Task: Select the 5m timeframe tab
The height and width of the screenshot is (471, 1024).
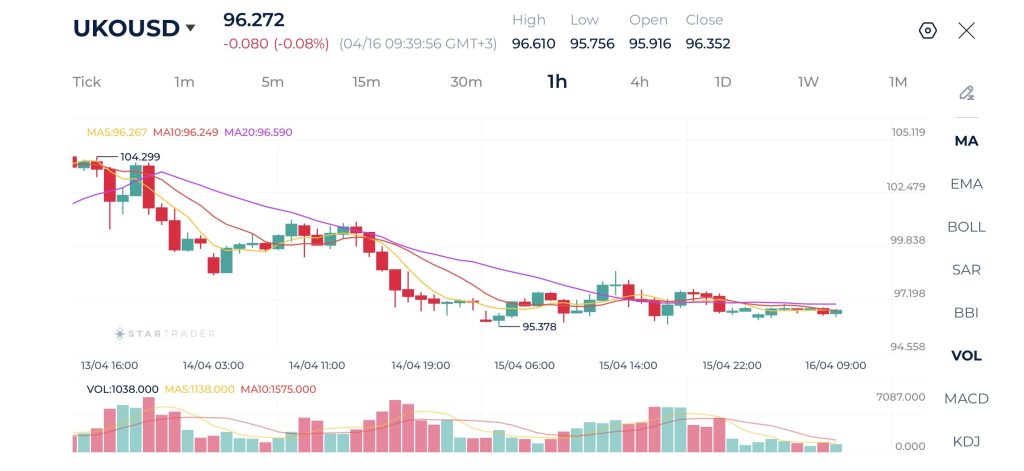Action: tap(273, 82)
